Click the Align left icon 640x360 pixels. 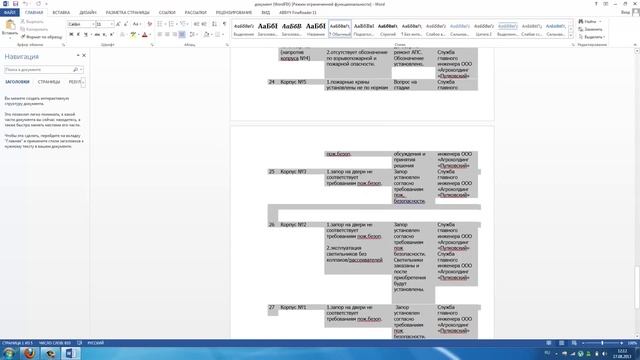click(160, 35)
